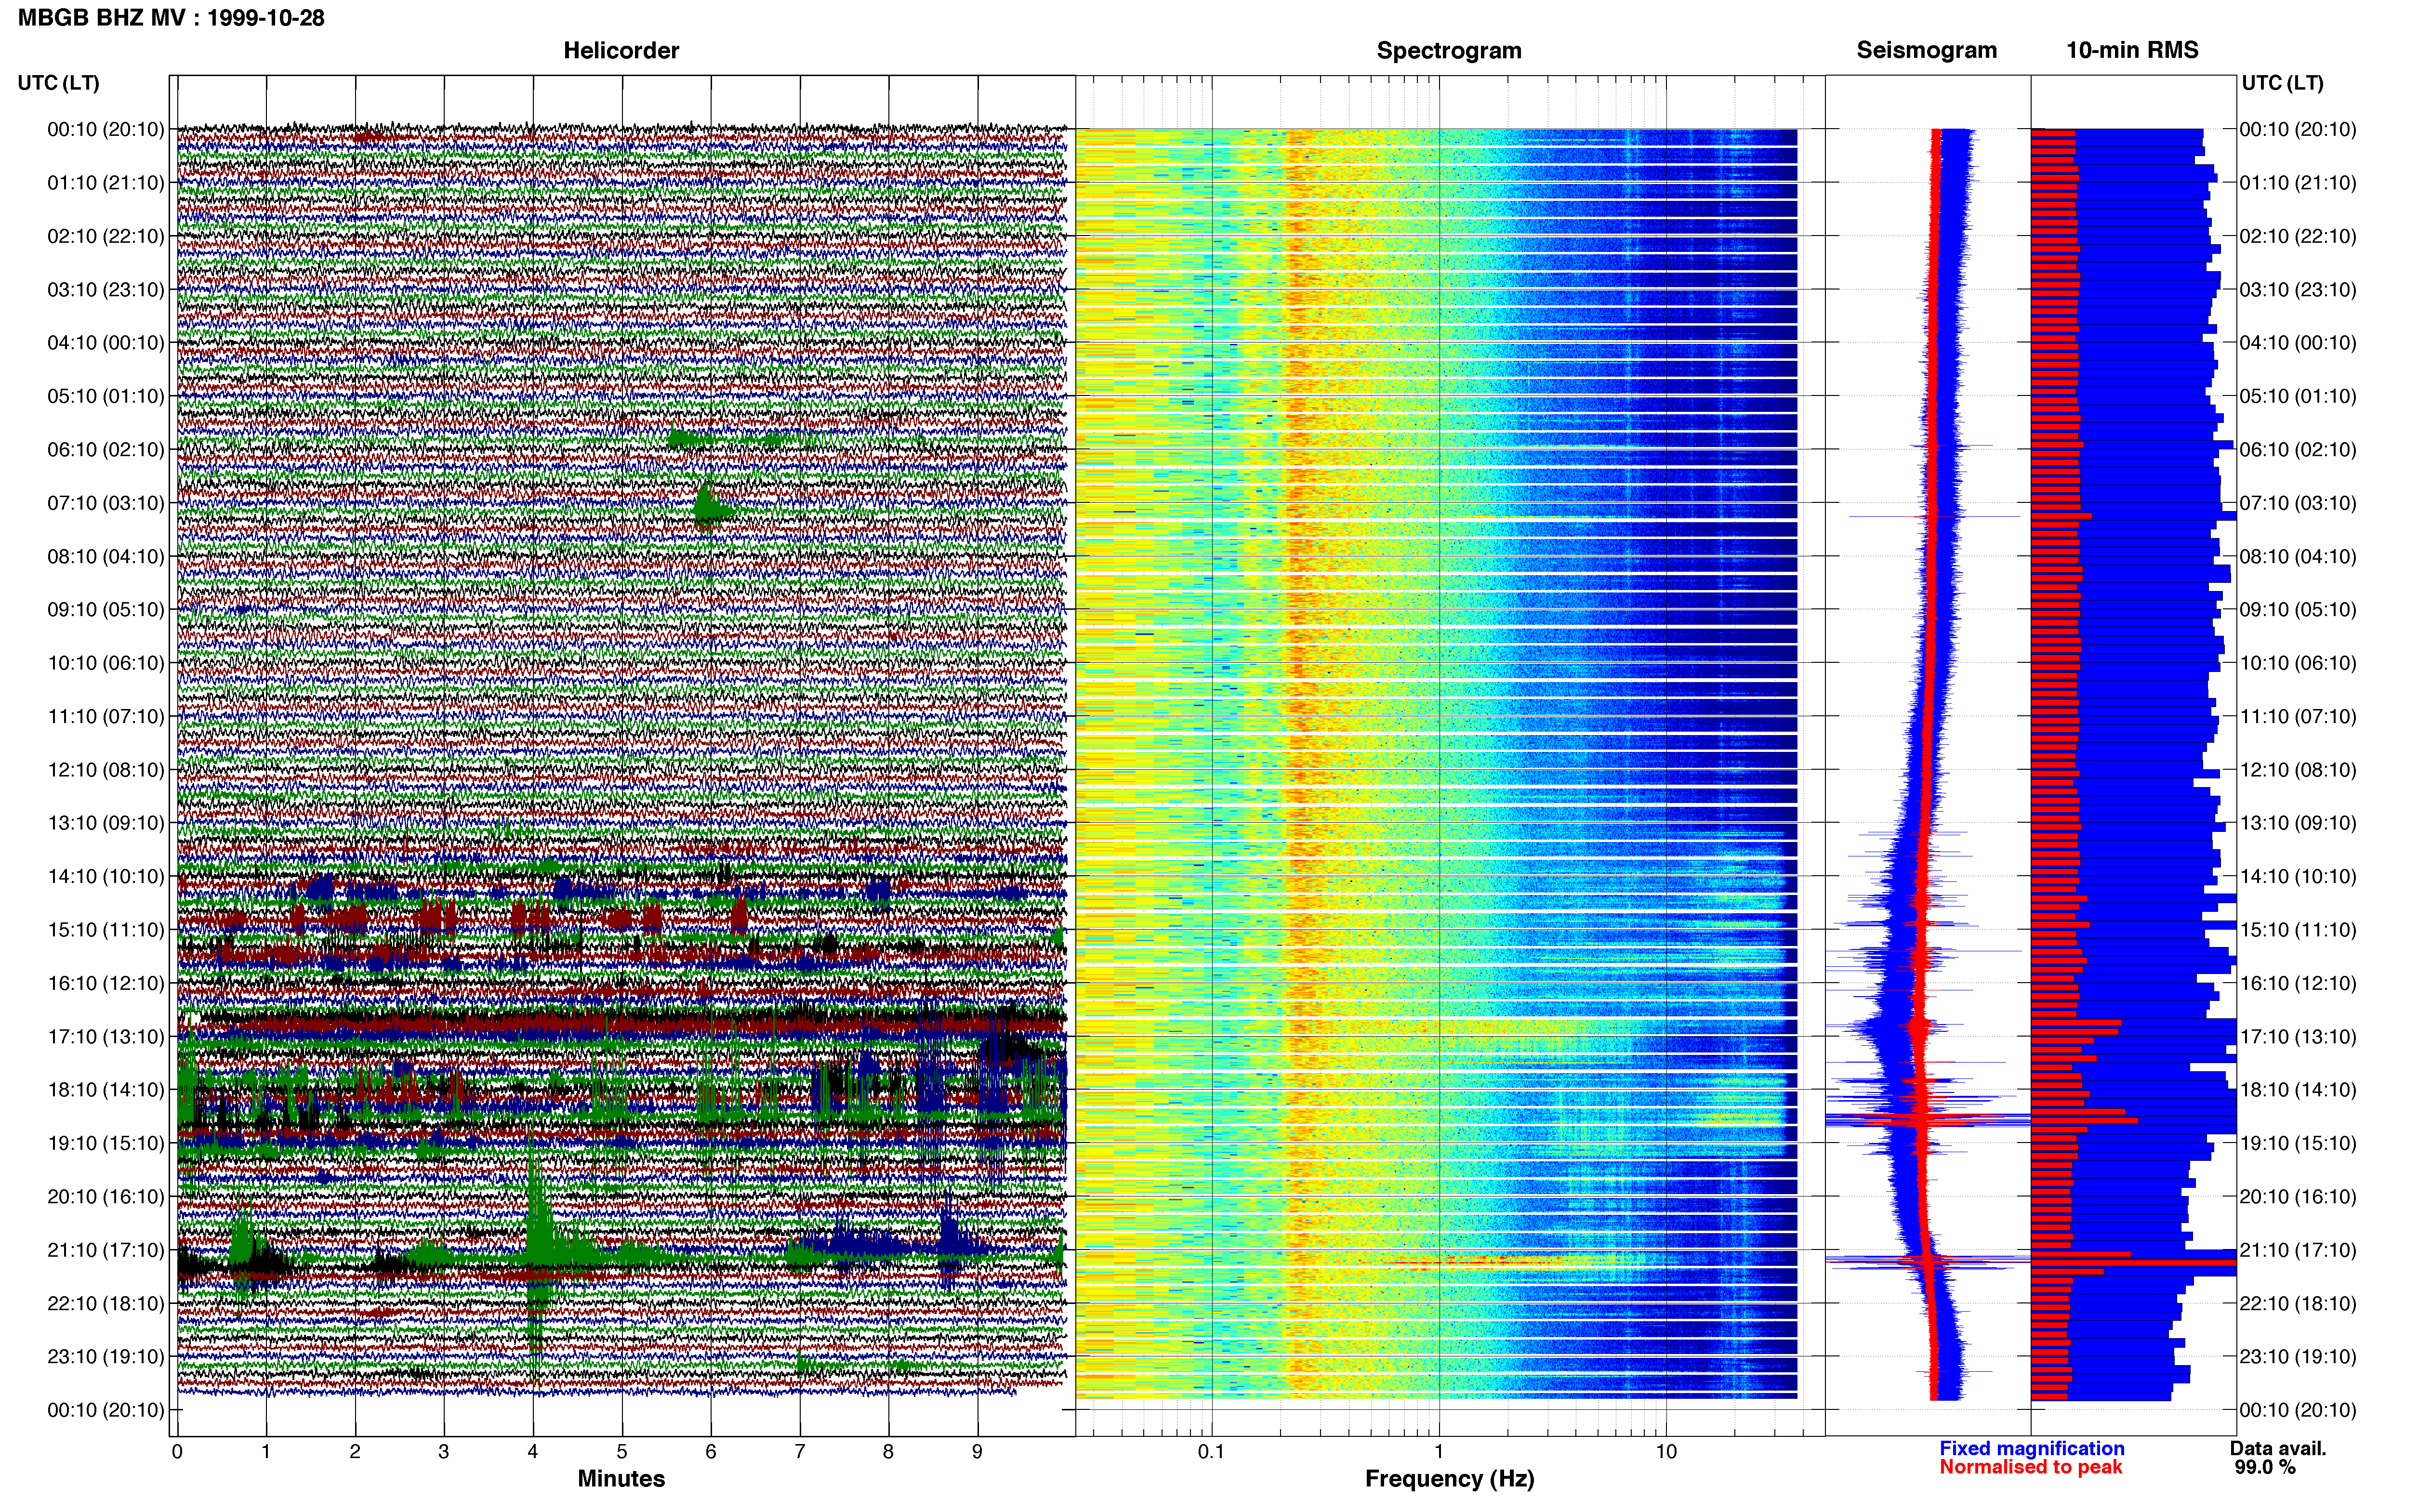This screenshot has width=2418, height=1512.
Task: Click the '6' tick on the Minutes axis
Action: (x=711, y=1452)
